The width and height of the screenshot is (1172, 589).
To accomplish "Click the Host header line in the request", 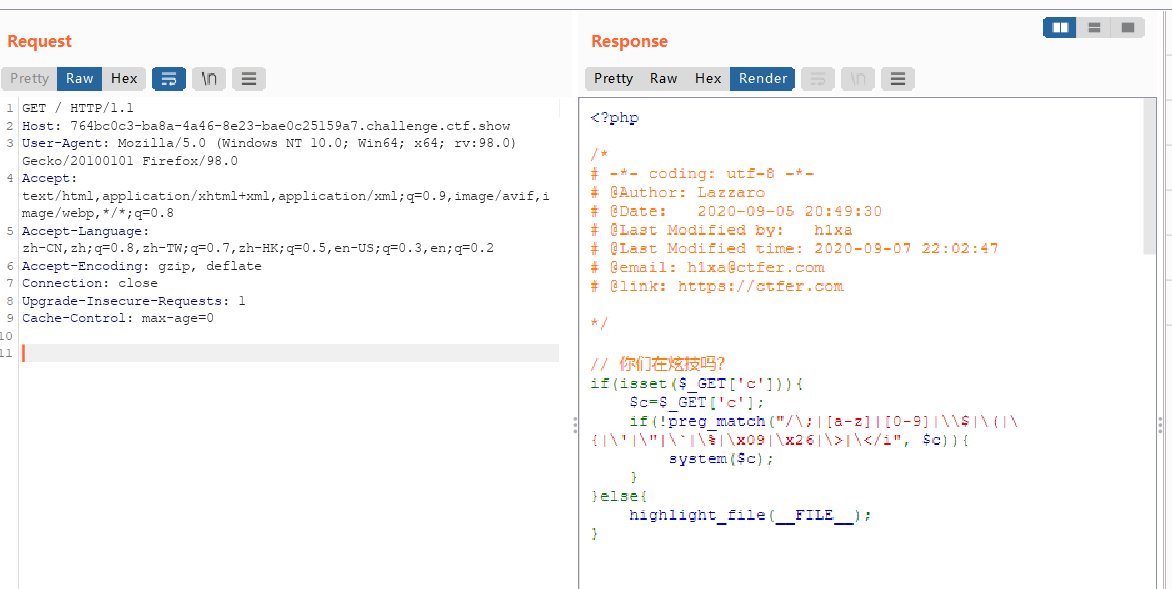I will tap(266, 126).
